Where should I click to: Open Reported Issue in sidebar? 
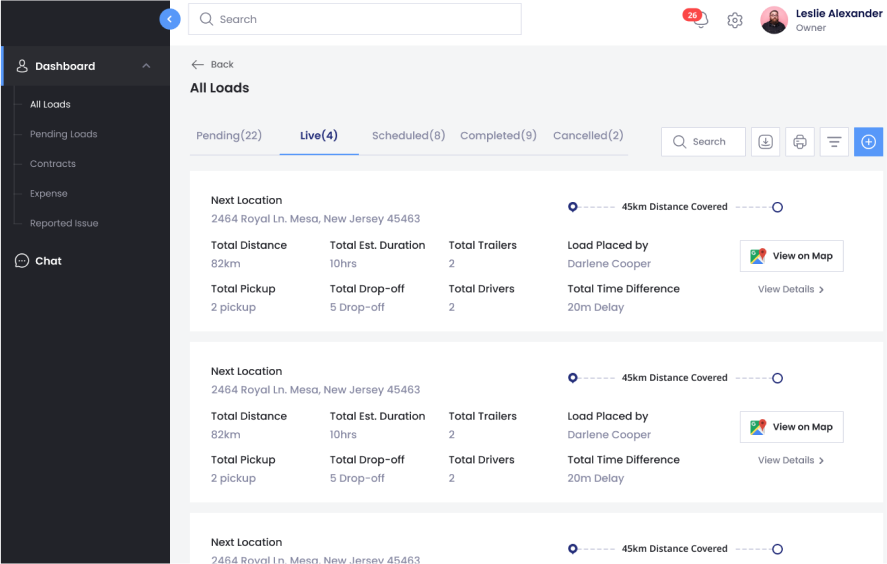(64, 223)
